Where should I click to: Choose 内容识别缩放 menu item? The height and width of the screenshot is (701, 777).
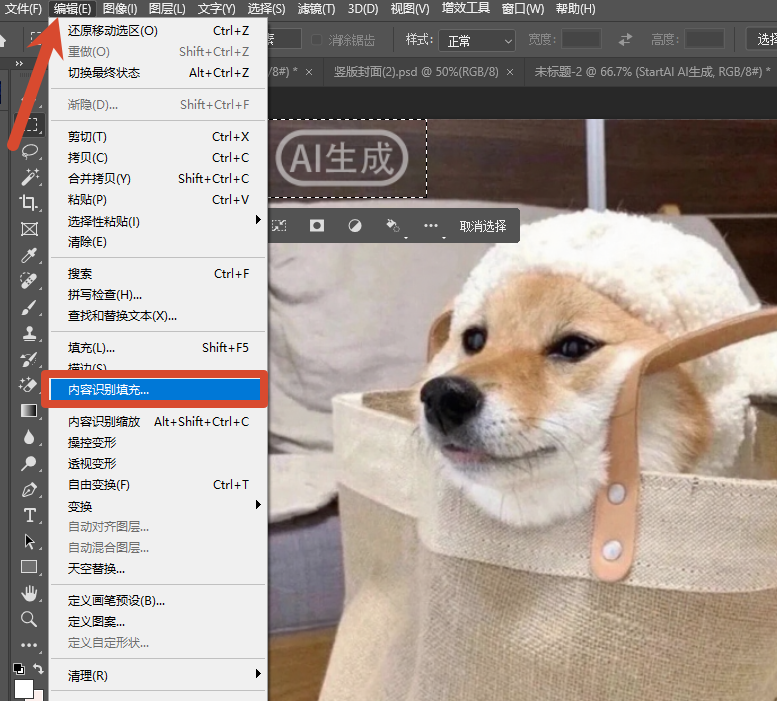(158, 422)
